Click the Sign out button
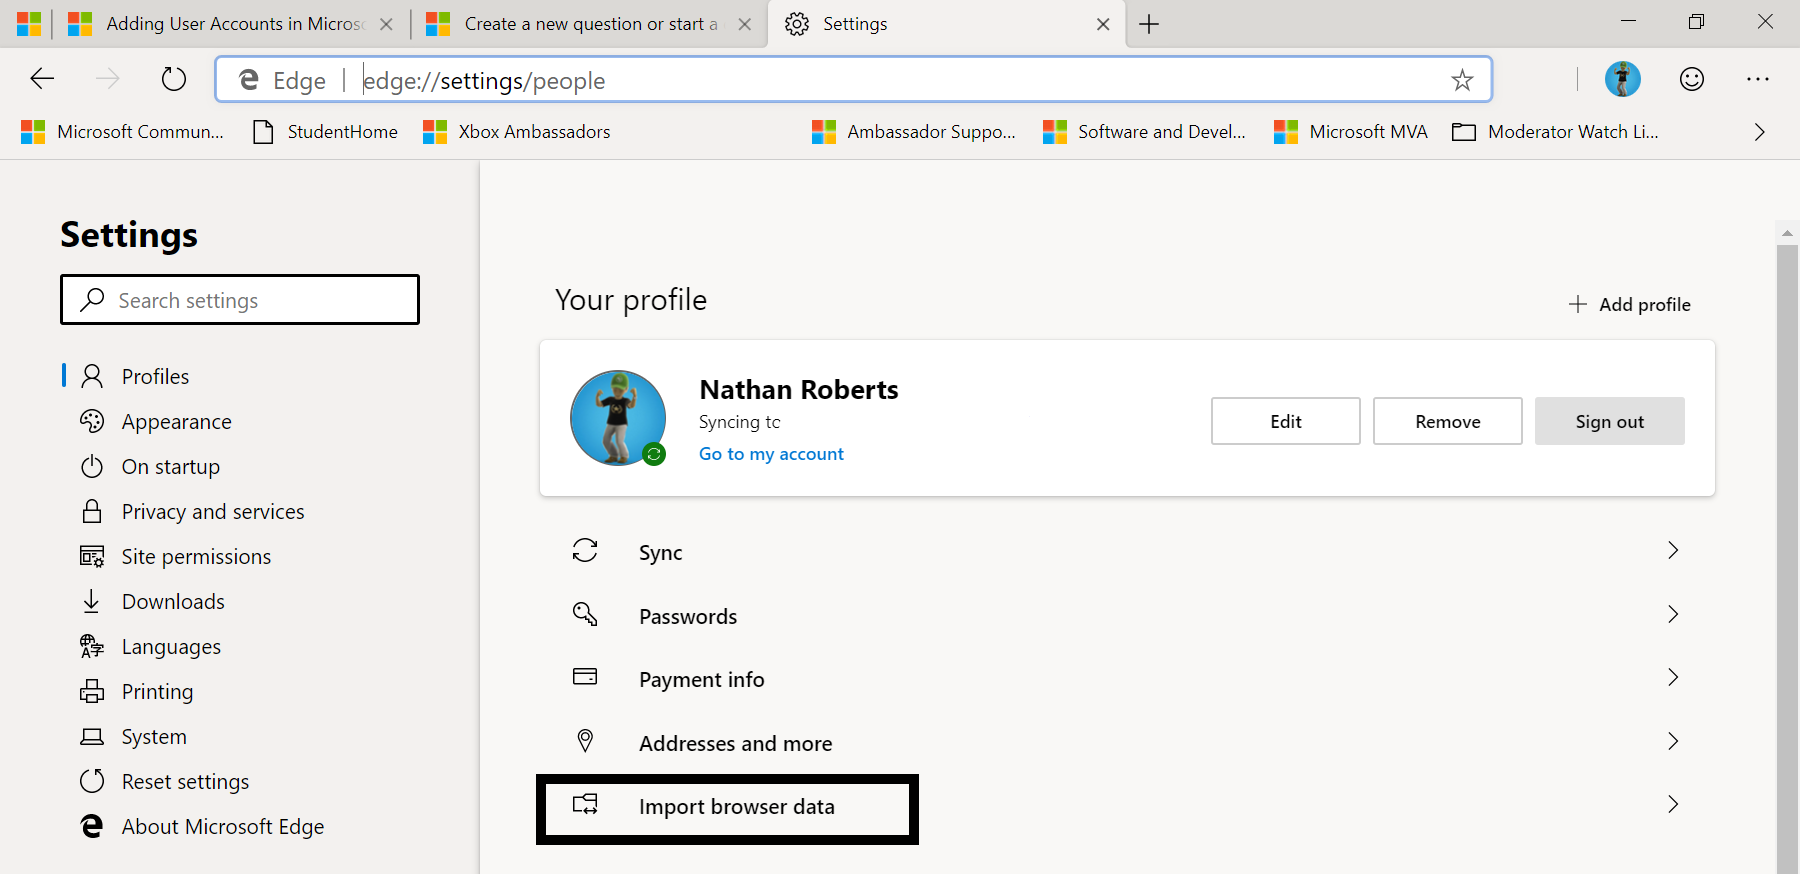The width and height of the screenshot is (1800, 874). (x=1610, y=421)
